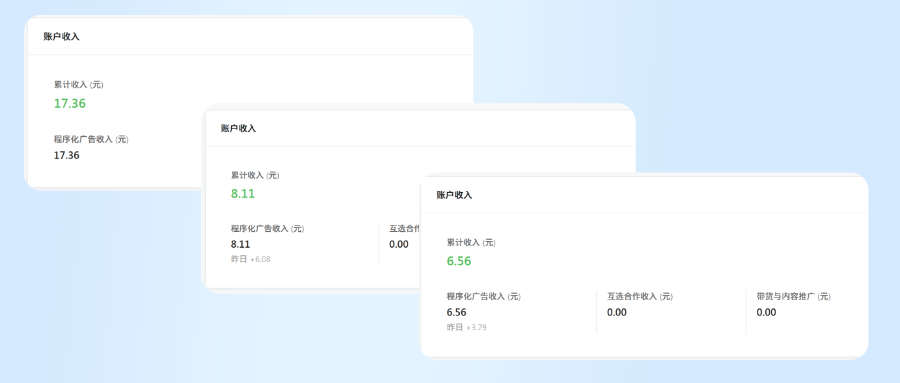
Task: Click 互选合作收入 (元) label in the 6.56 card
Action: (x=640, y=296)
